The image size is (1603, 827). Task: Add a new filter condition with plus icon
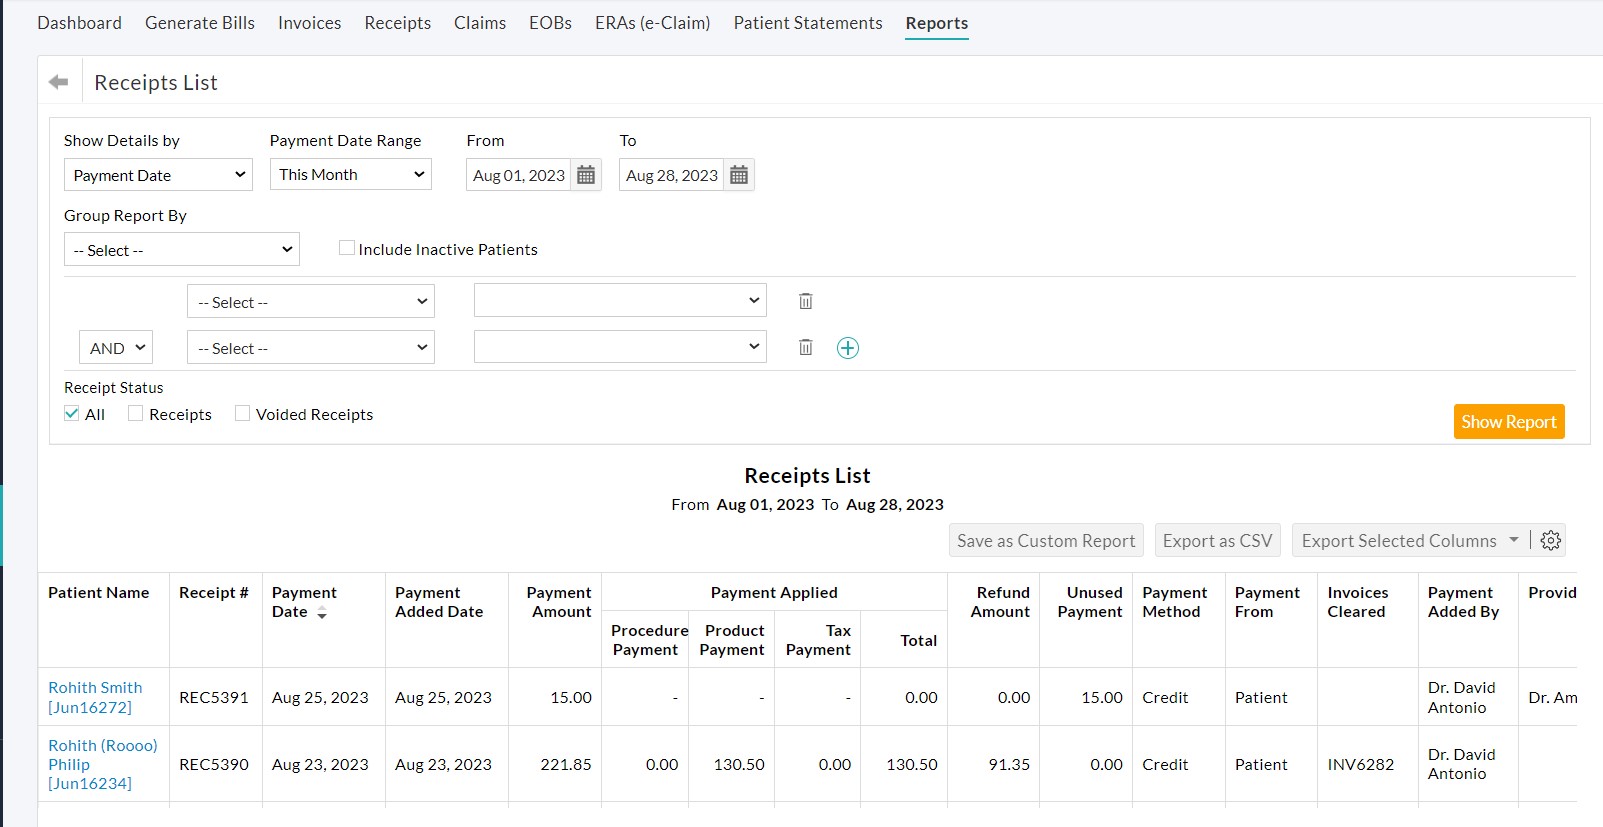(848, 348)
